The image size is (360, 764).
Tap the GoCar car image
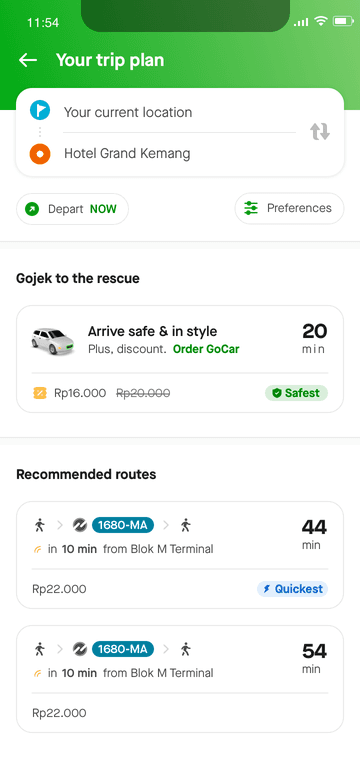point(53,341)
